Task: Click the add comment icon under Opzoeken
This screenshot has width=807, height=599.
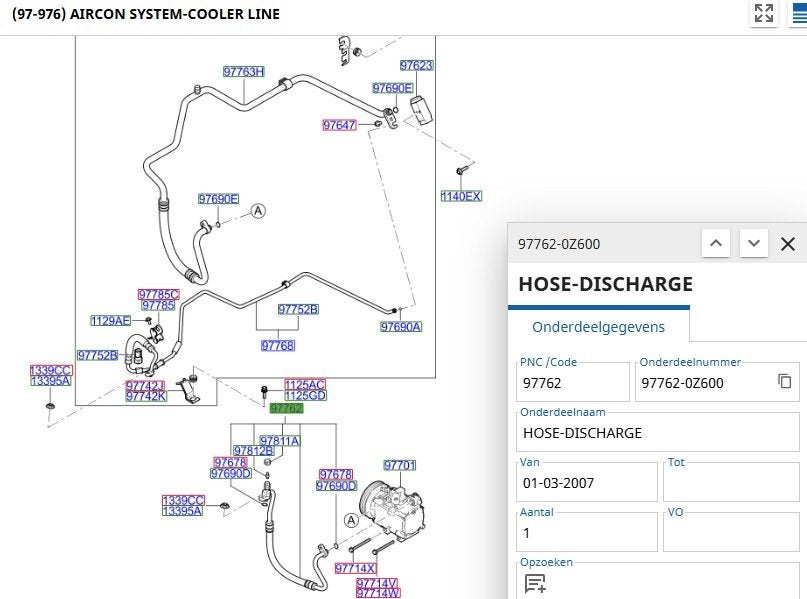Action: pos(535,584)
